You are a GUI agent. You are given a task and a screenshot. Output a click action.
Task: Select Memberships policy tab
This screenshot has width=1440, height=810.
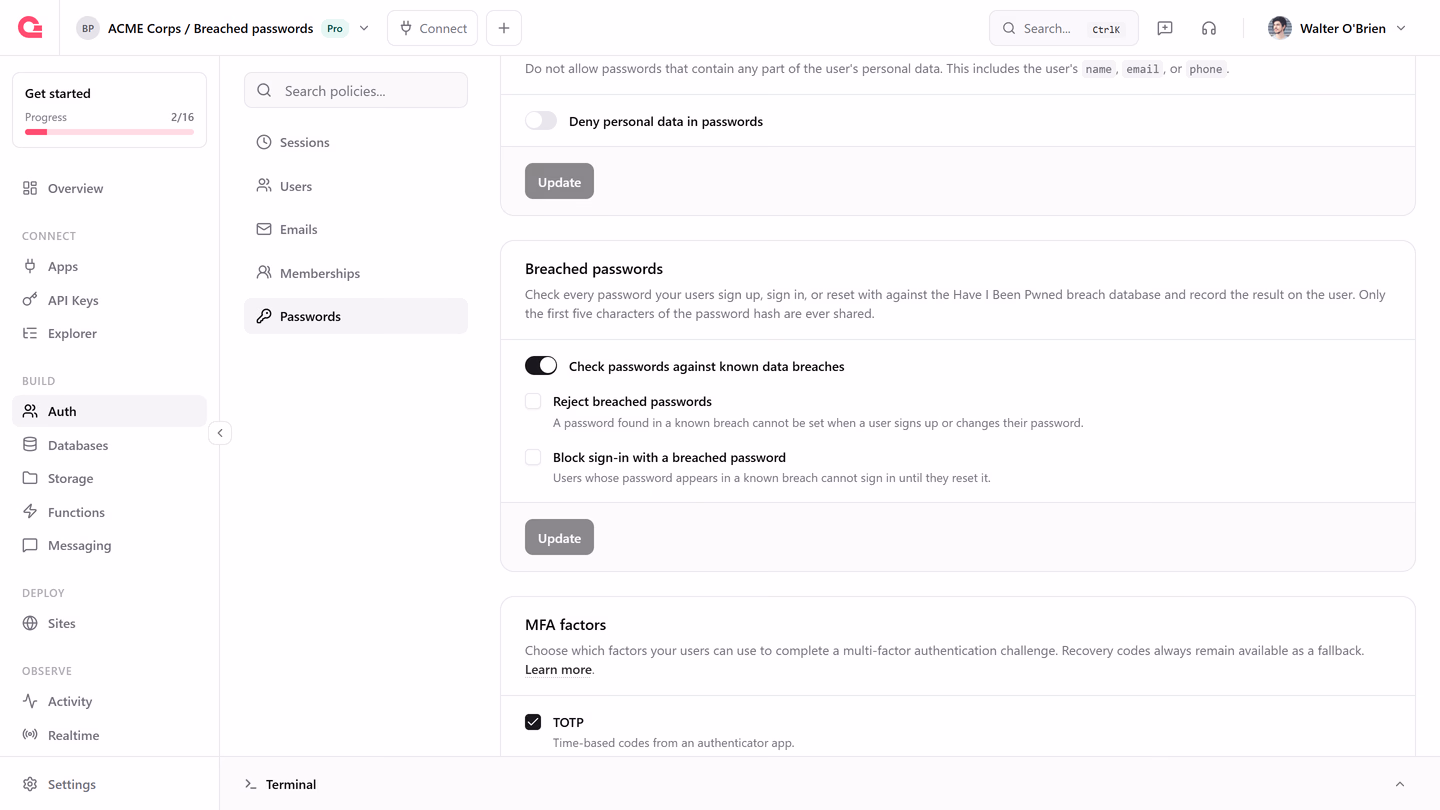356,273
